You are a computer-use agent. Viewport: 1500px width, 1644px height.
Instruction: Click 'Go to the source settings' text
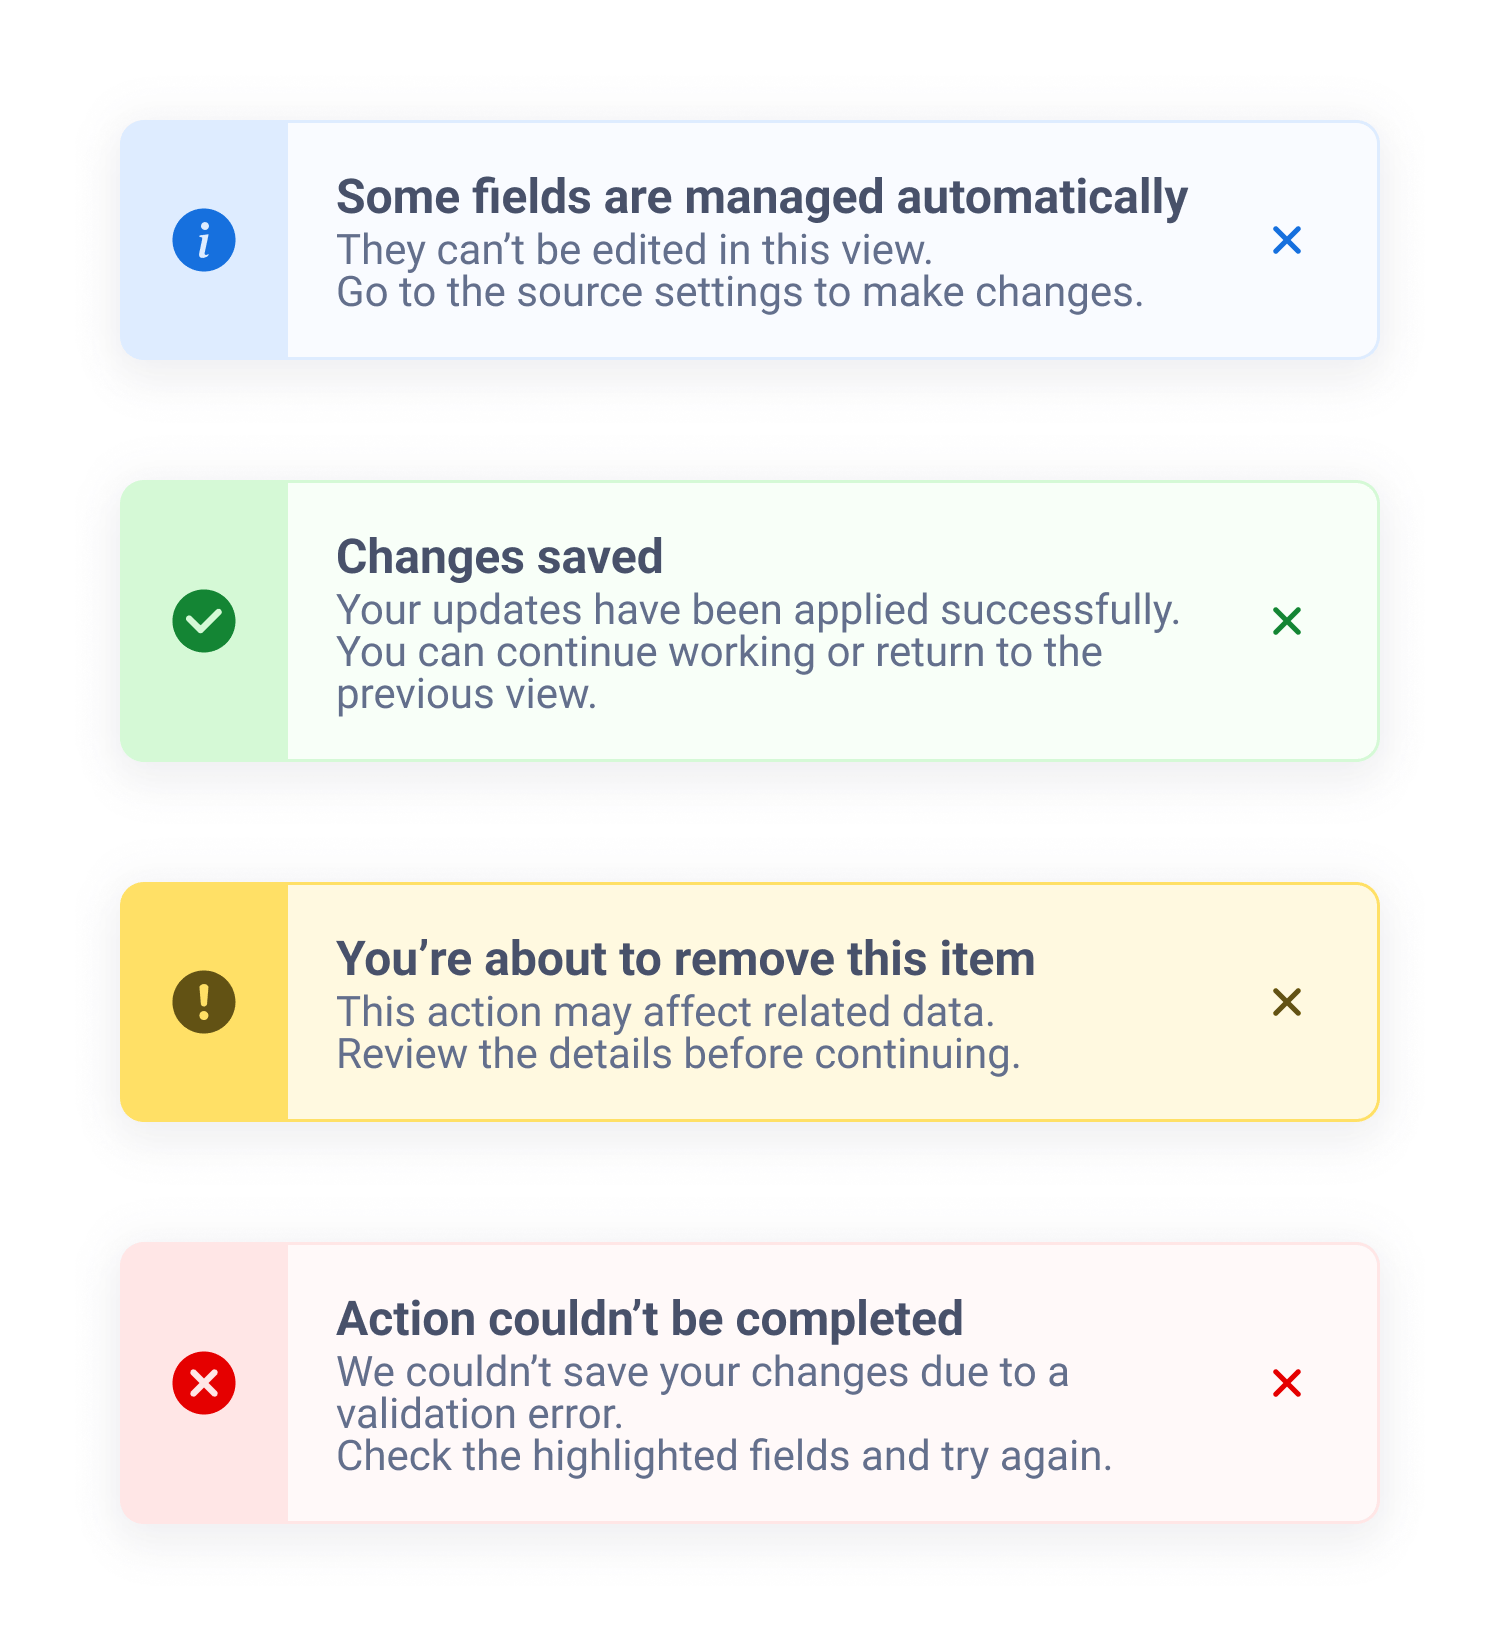(739, 293)
